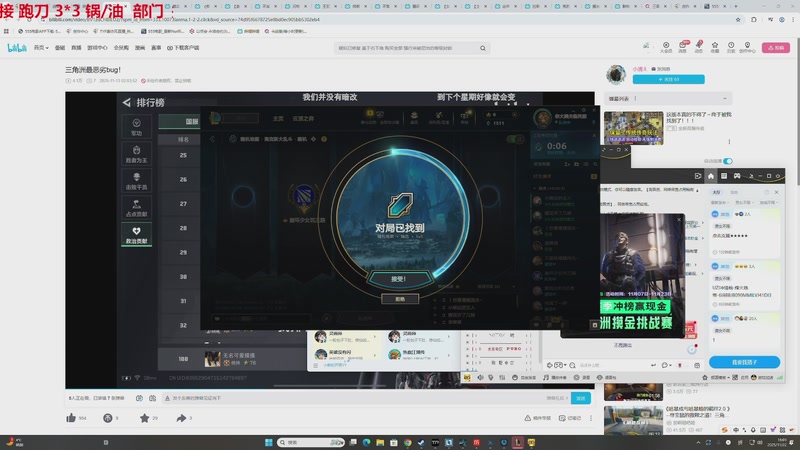Click the bilibili logo

[17, 48]
